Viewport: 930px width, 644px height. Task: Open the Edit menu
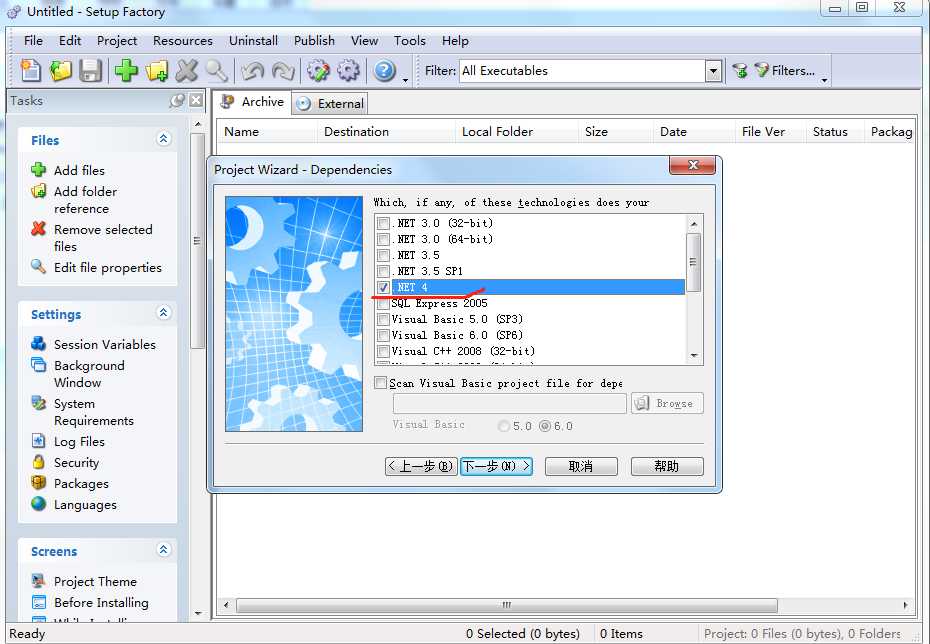[70, 41]
